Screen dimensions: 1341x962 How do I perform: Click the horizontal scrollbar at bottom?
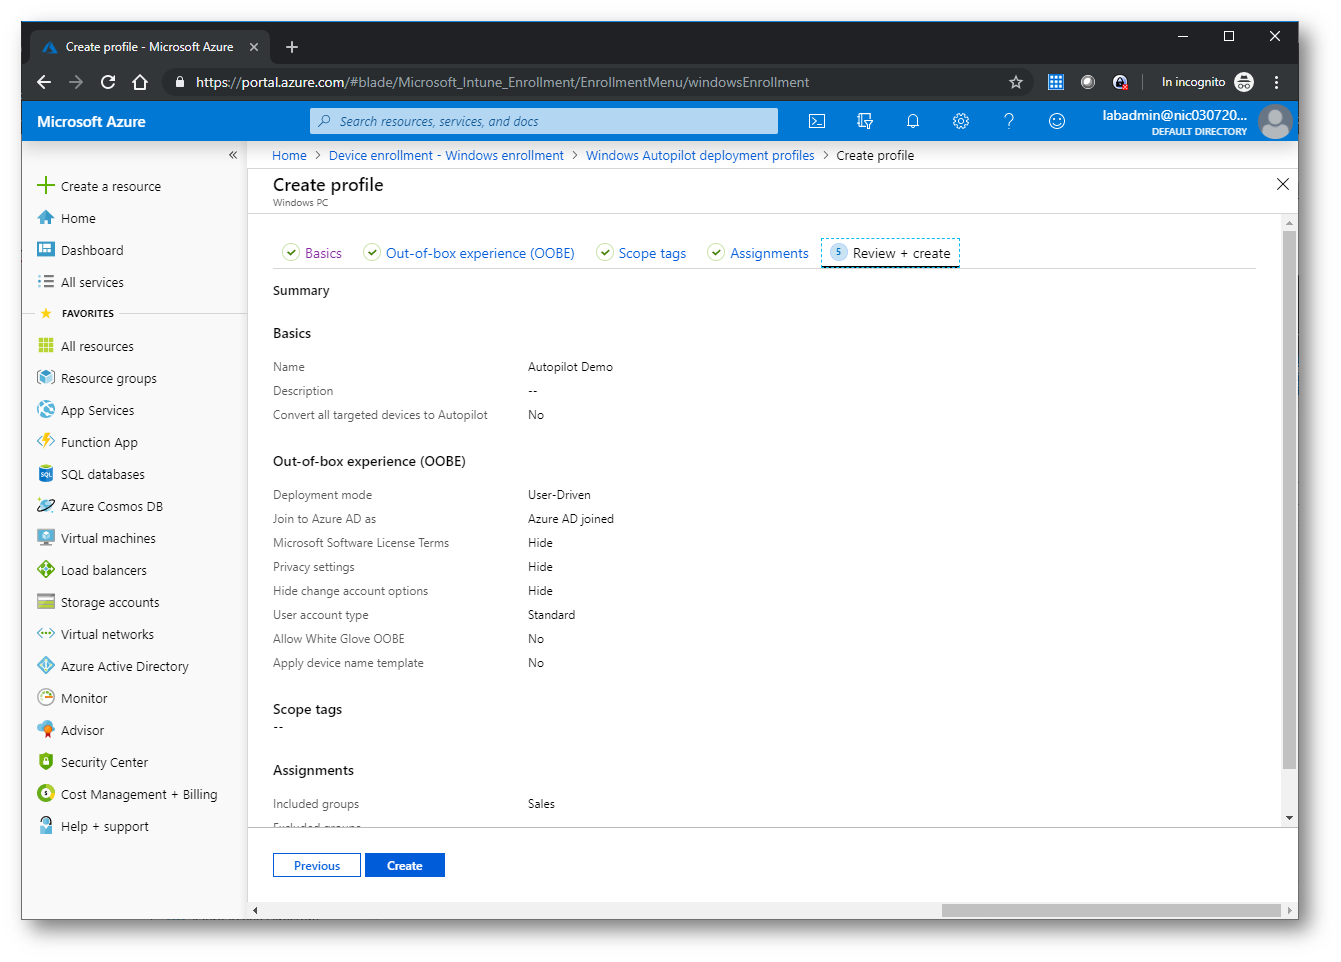[1111, 910]
